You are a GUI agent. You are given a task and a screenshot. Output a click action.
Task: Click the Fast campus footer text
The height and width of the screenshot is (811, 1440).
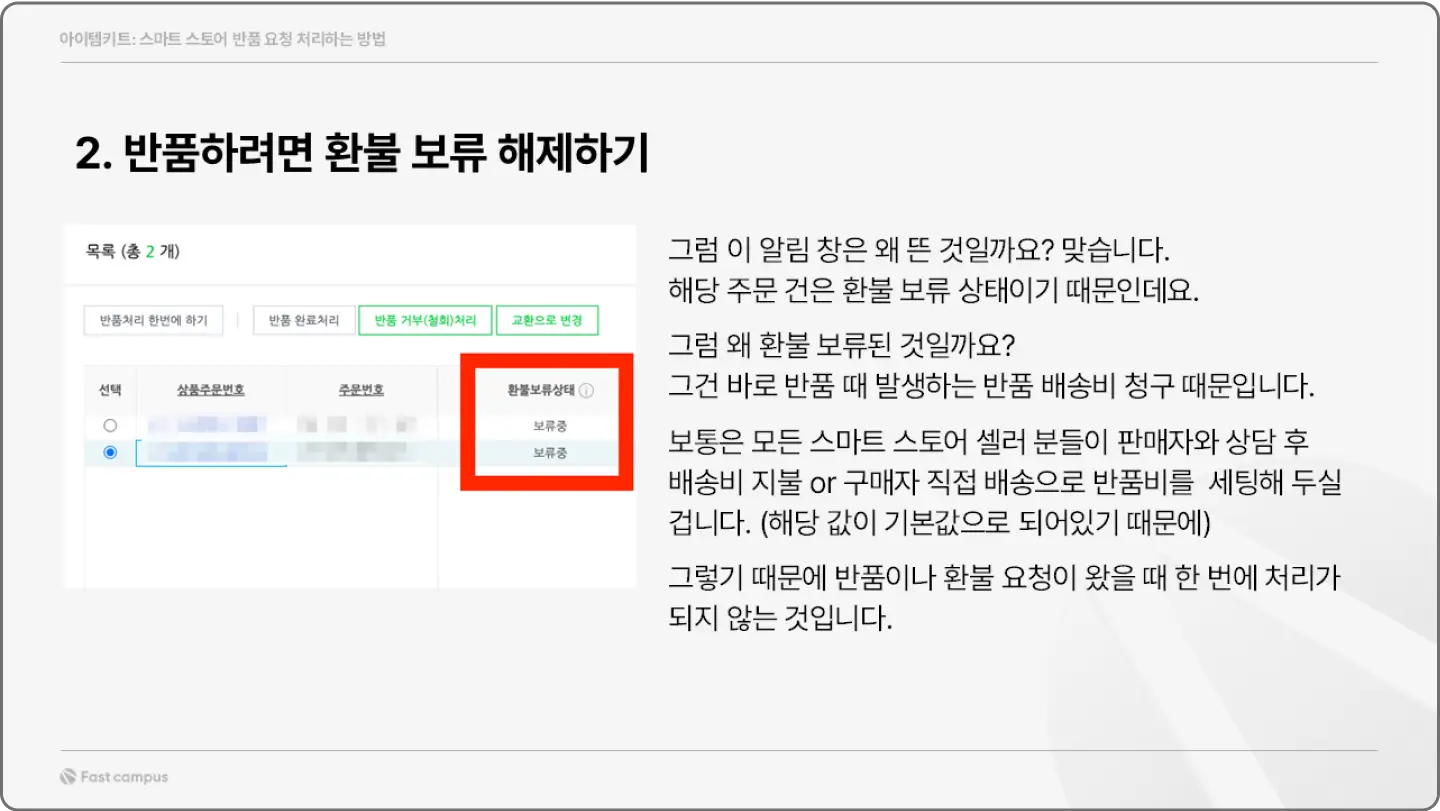pos(125,777)
